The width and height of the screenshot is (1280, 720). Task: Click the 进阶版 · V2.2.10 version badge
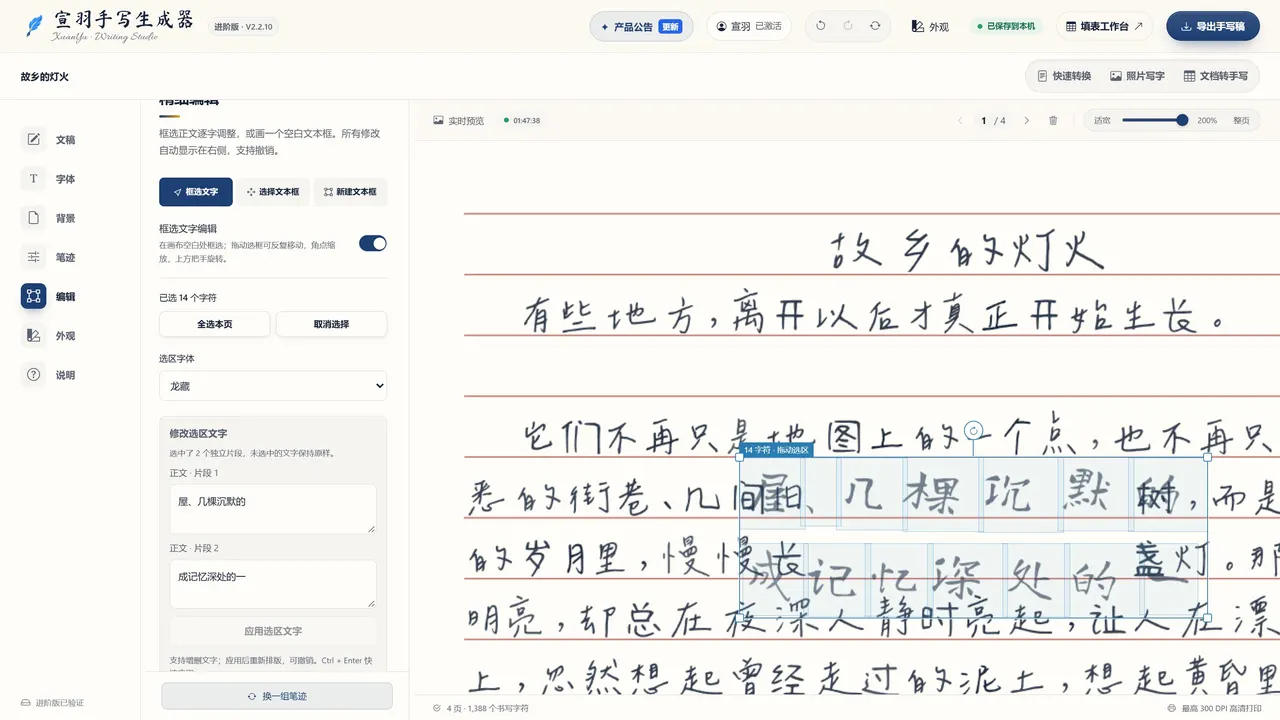(244, 27)
